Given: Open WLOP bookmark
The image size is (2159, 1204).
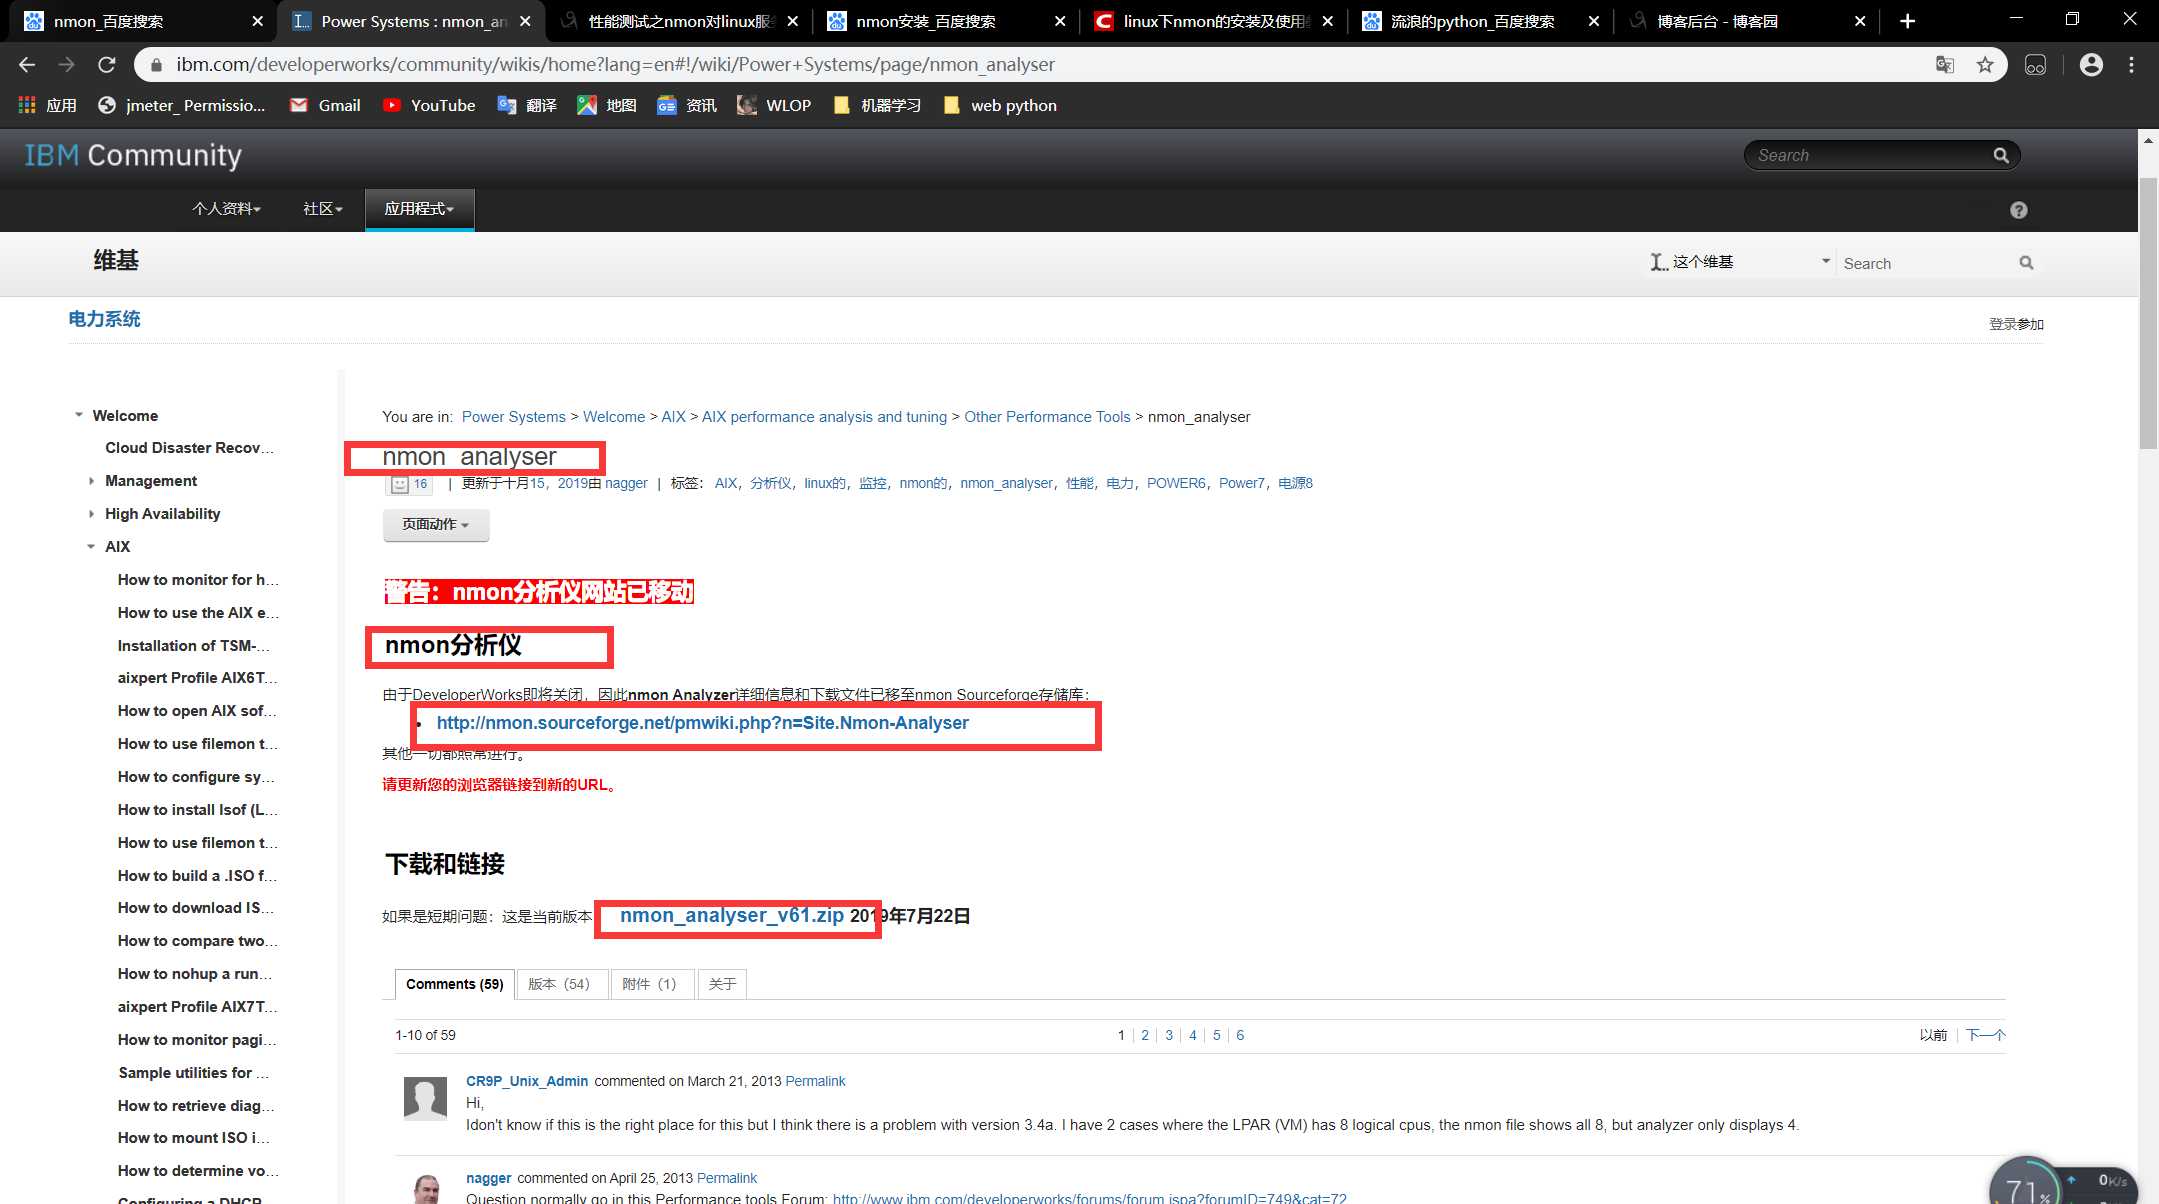Looking at the screenshot, I should pyautogui.click(x=774, y=105).
